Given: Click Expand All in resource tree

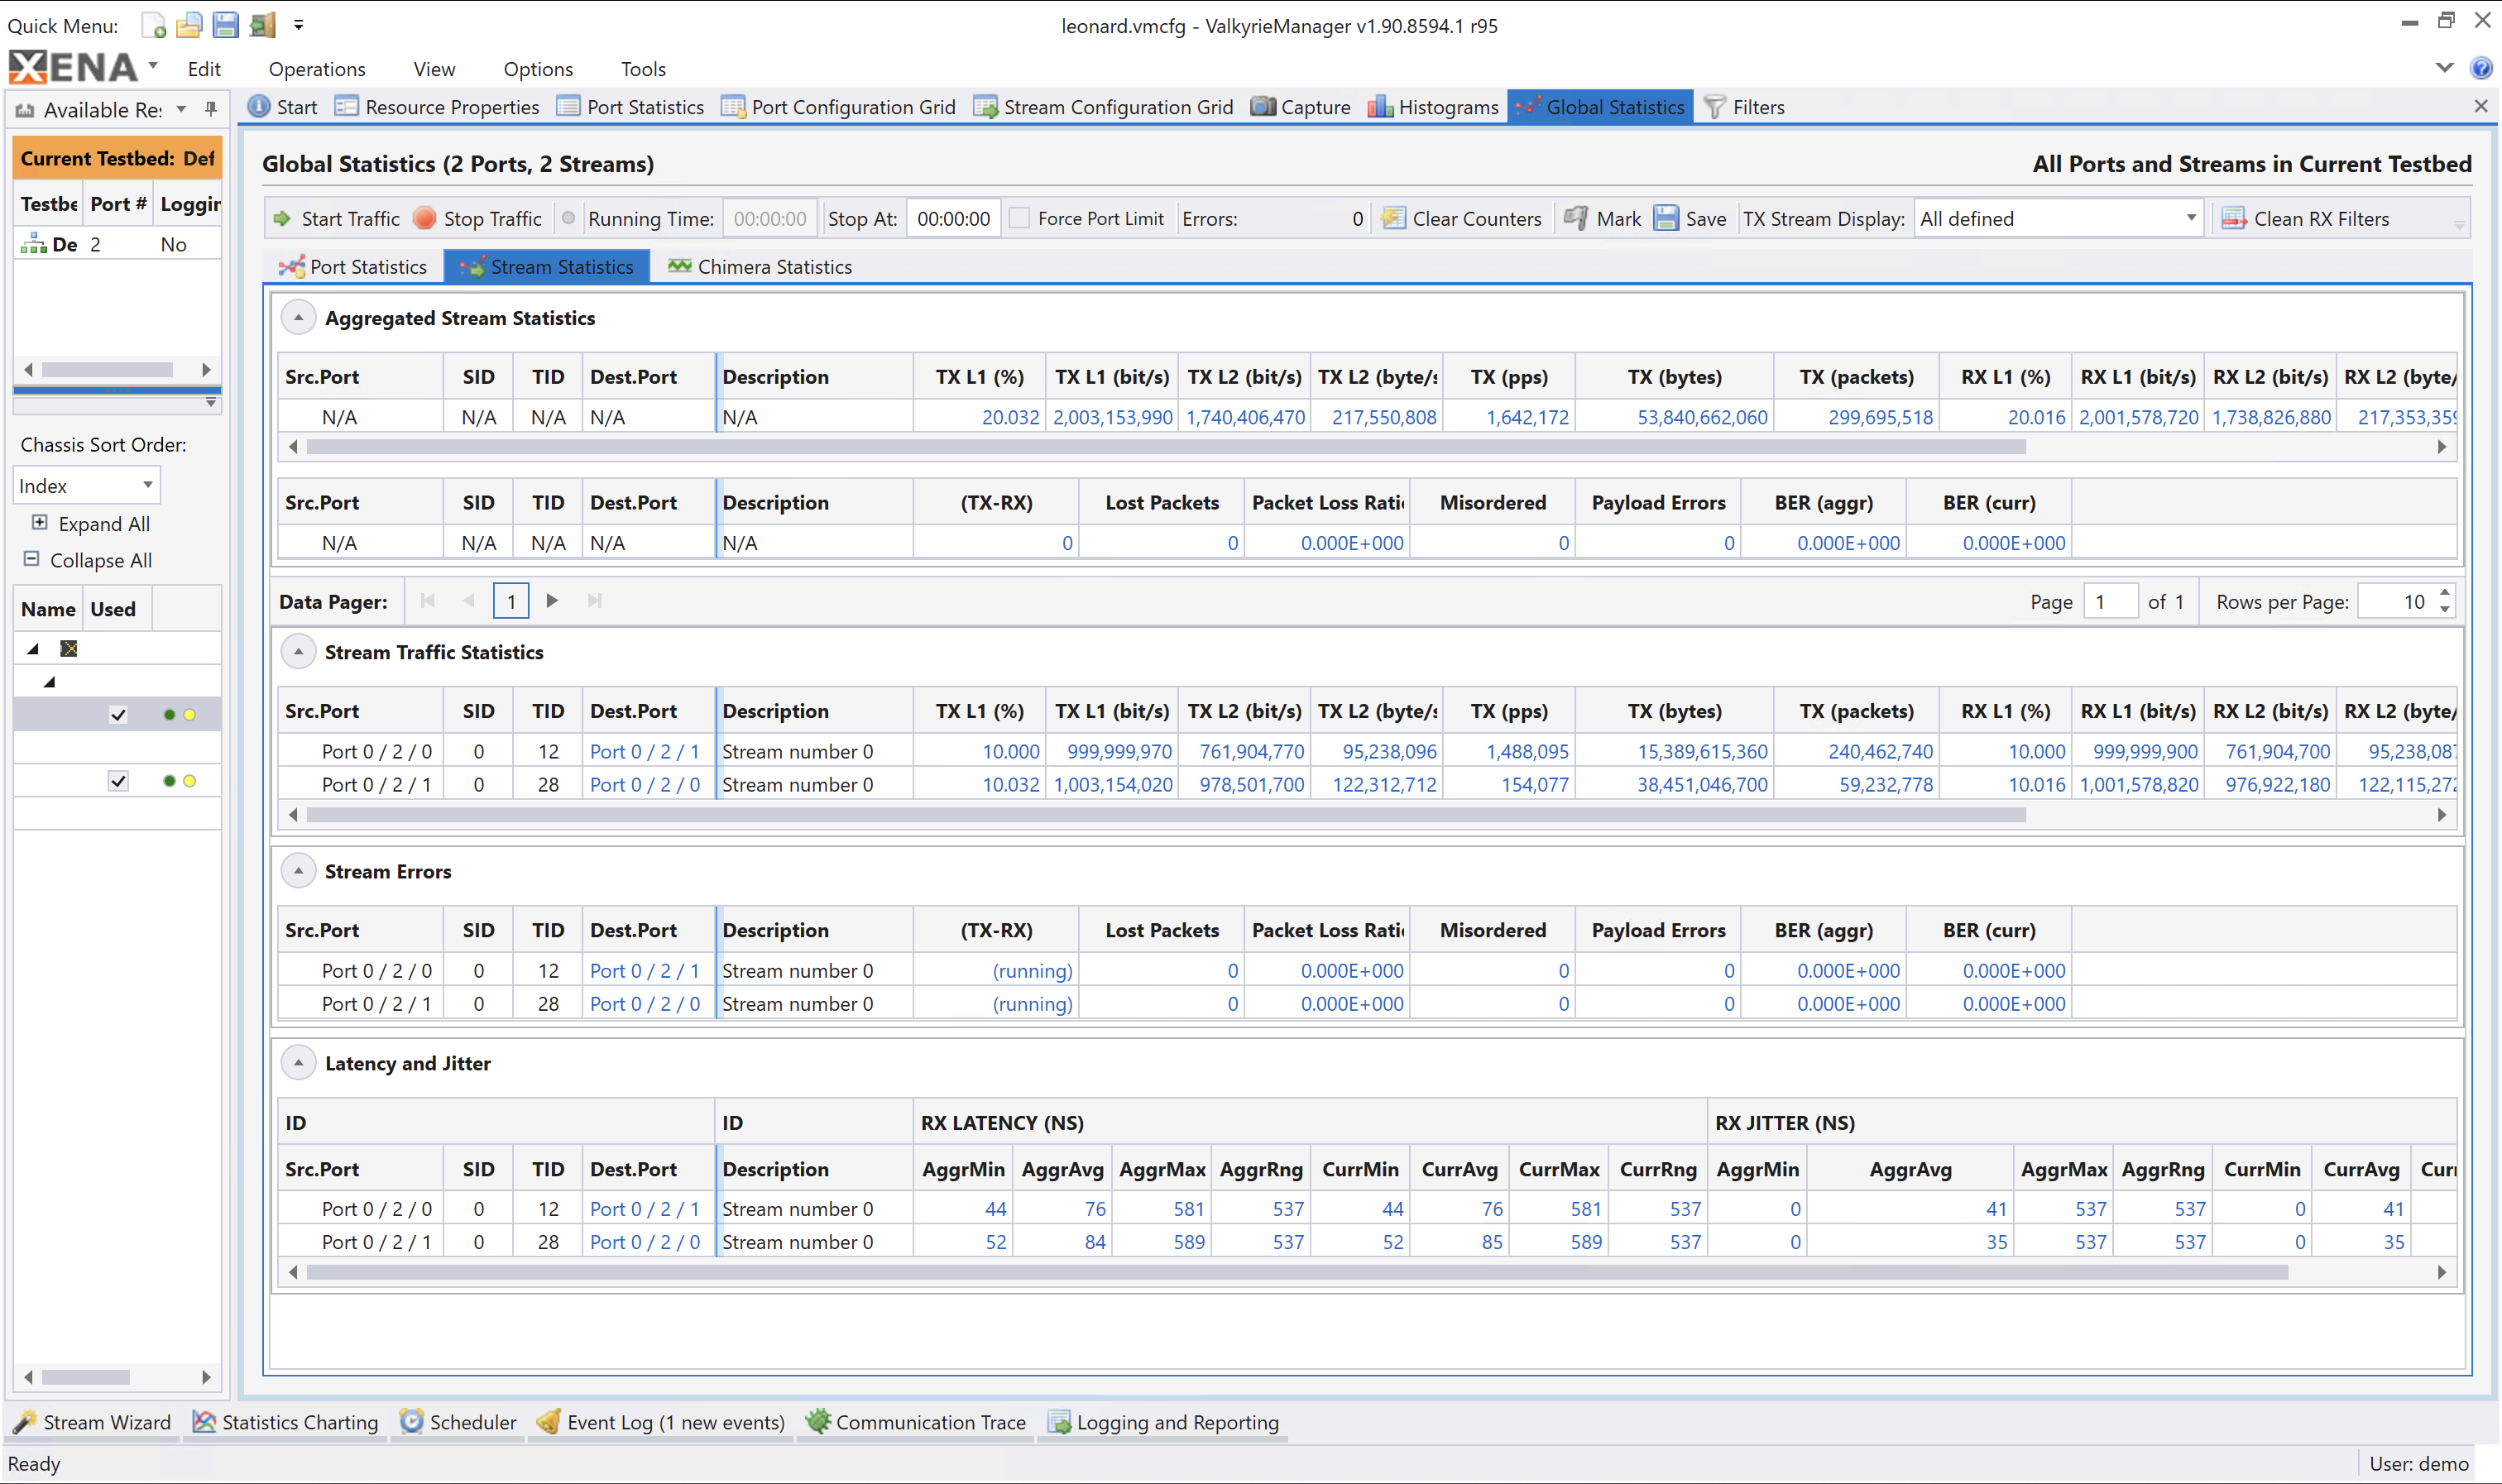Looking at the screenshot, I should tap(91, 524).
